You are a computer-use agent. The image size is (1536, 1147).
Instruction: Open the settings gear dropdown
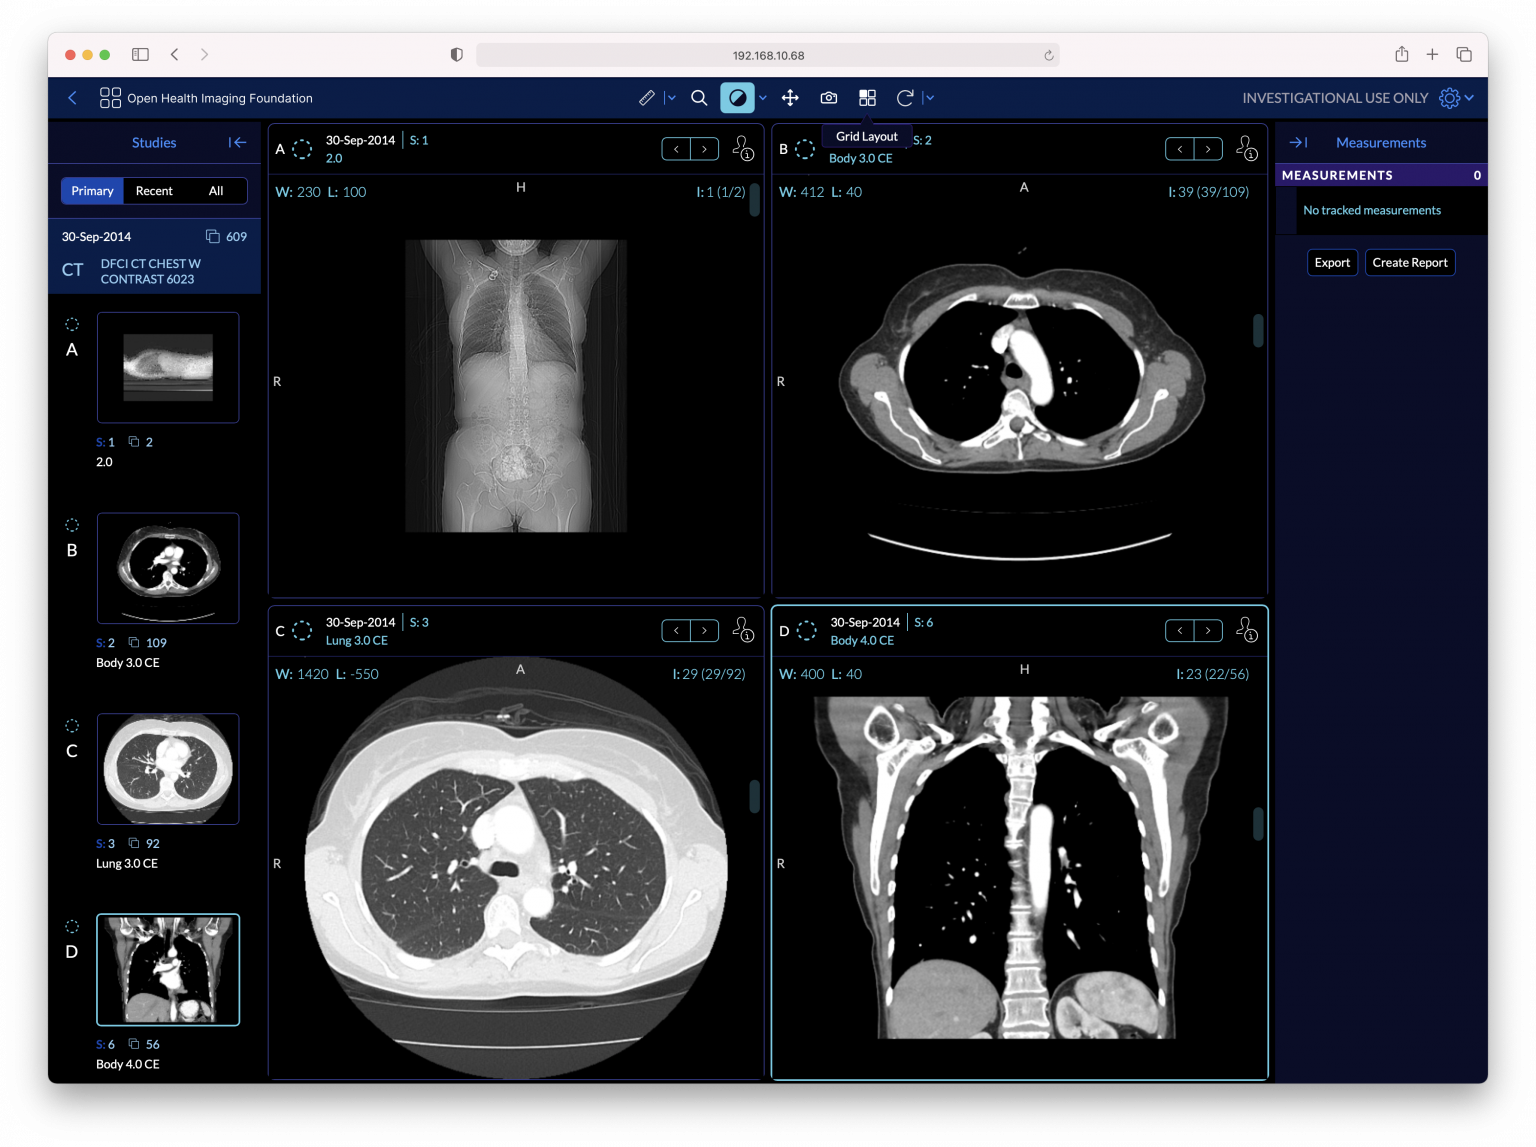coord(1456,98)
